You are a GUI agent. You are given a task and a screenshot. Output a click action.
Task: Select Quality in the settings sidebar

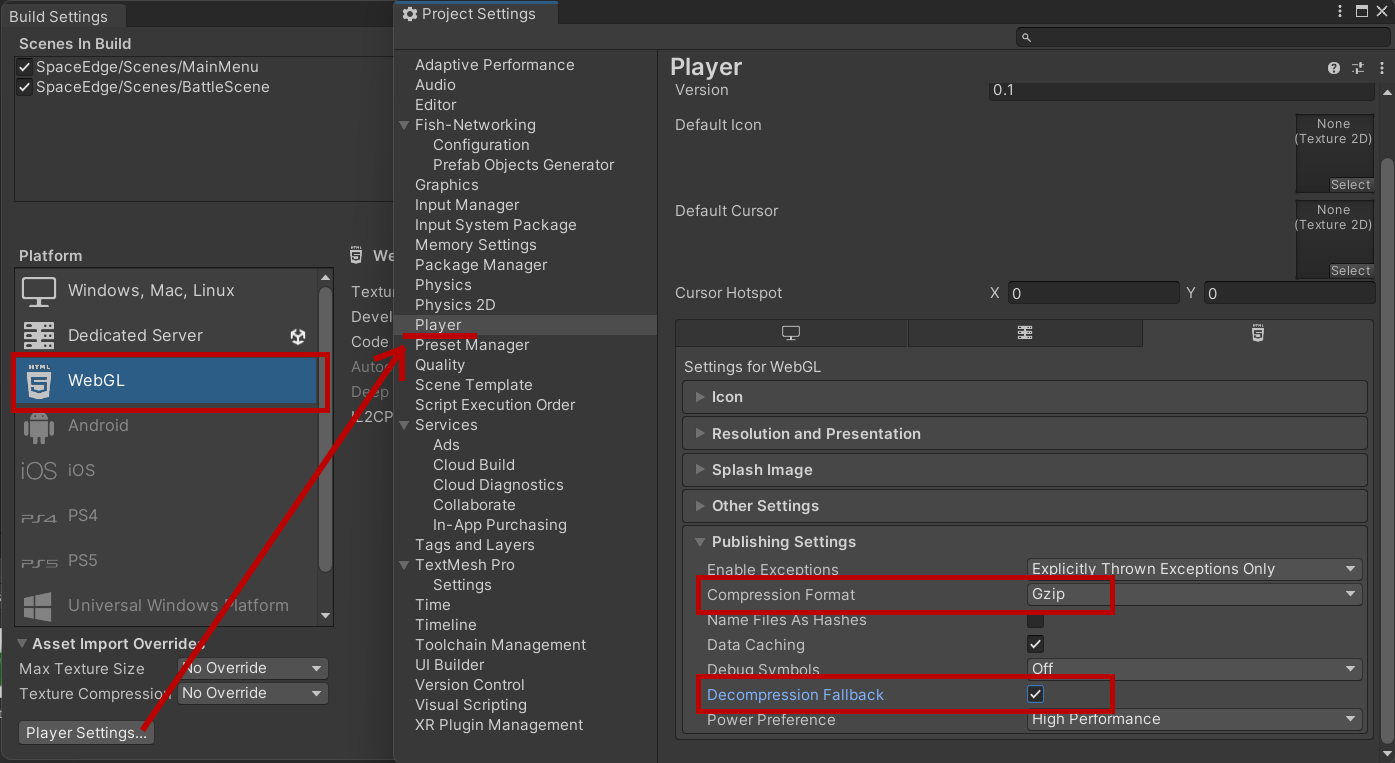point(440,365)
